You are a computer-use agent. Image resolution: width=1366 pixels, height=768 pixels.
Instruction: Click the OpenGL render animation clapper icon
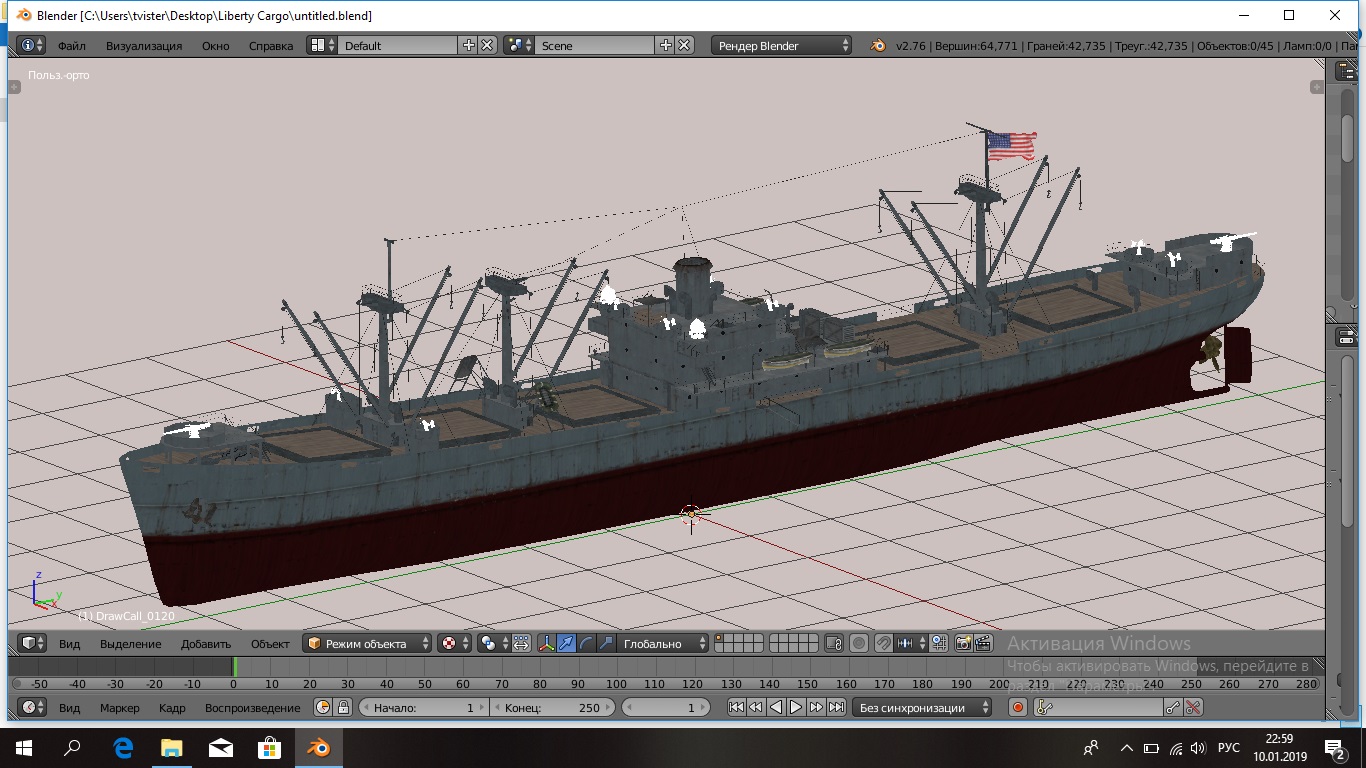pyautogui.click(x=984, y=643)
